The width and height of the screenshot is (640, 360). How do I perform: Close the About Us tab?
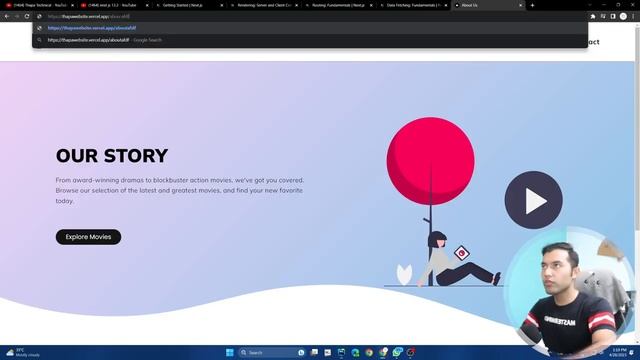tap(520, 5)
